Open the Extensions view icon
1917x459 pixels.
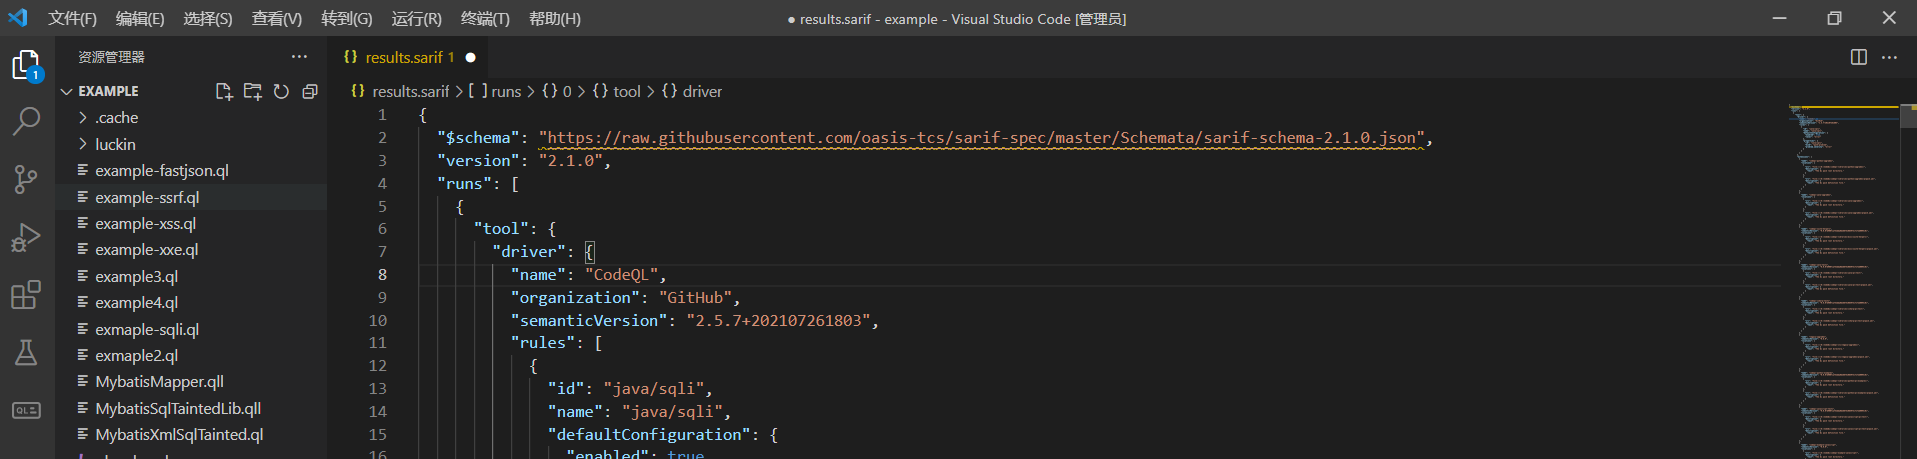[x=26, y=295]
